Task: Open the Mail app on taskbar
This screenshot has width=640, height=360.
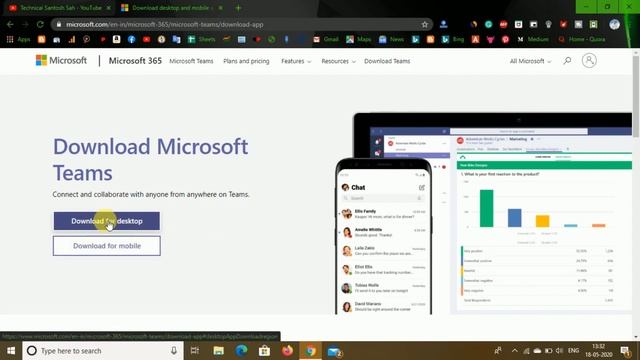Action: coord(334,351)
